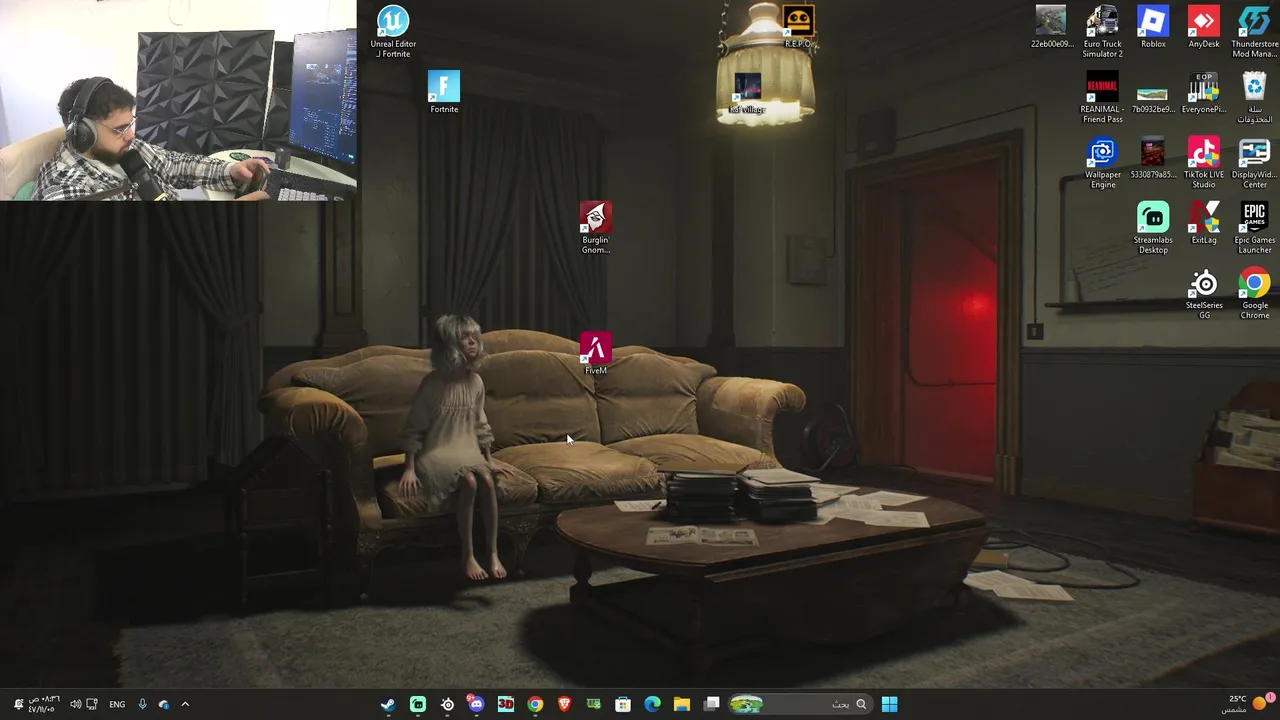
Task: Show hidden system tray icons
Action: [185, 704]
